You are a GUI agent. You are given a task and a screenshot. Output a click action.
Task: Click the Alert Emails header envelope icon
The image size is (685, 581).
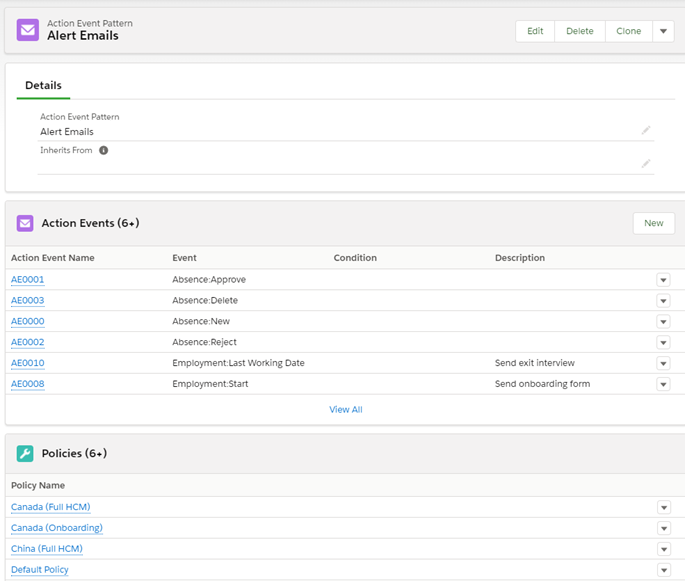coord(28,30)
